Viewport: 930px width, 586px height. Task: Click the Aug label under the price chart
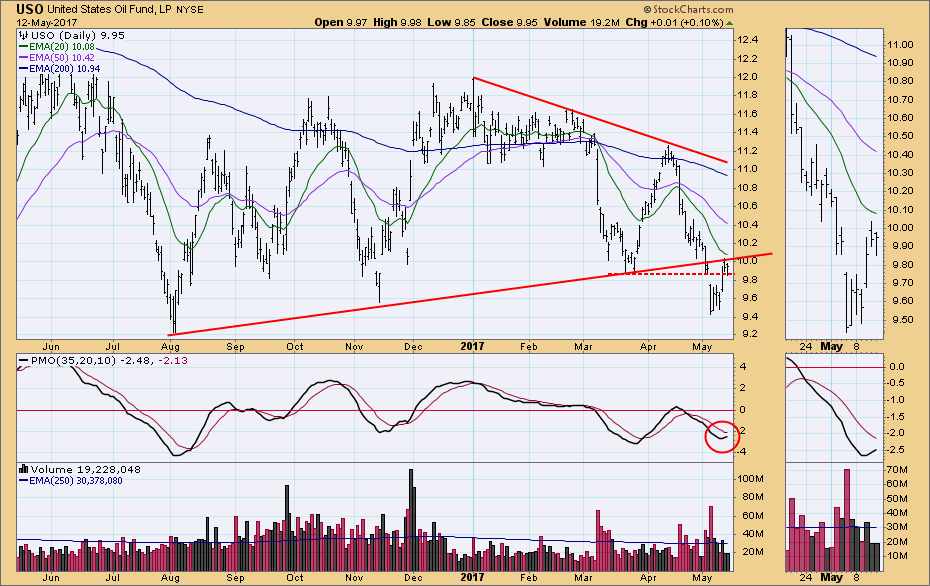click(x=170, y=346)
